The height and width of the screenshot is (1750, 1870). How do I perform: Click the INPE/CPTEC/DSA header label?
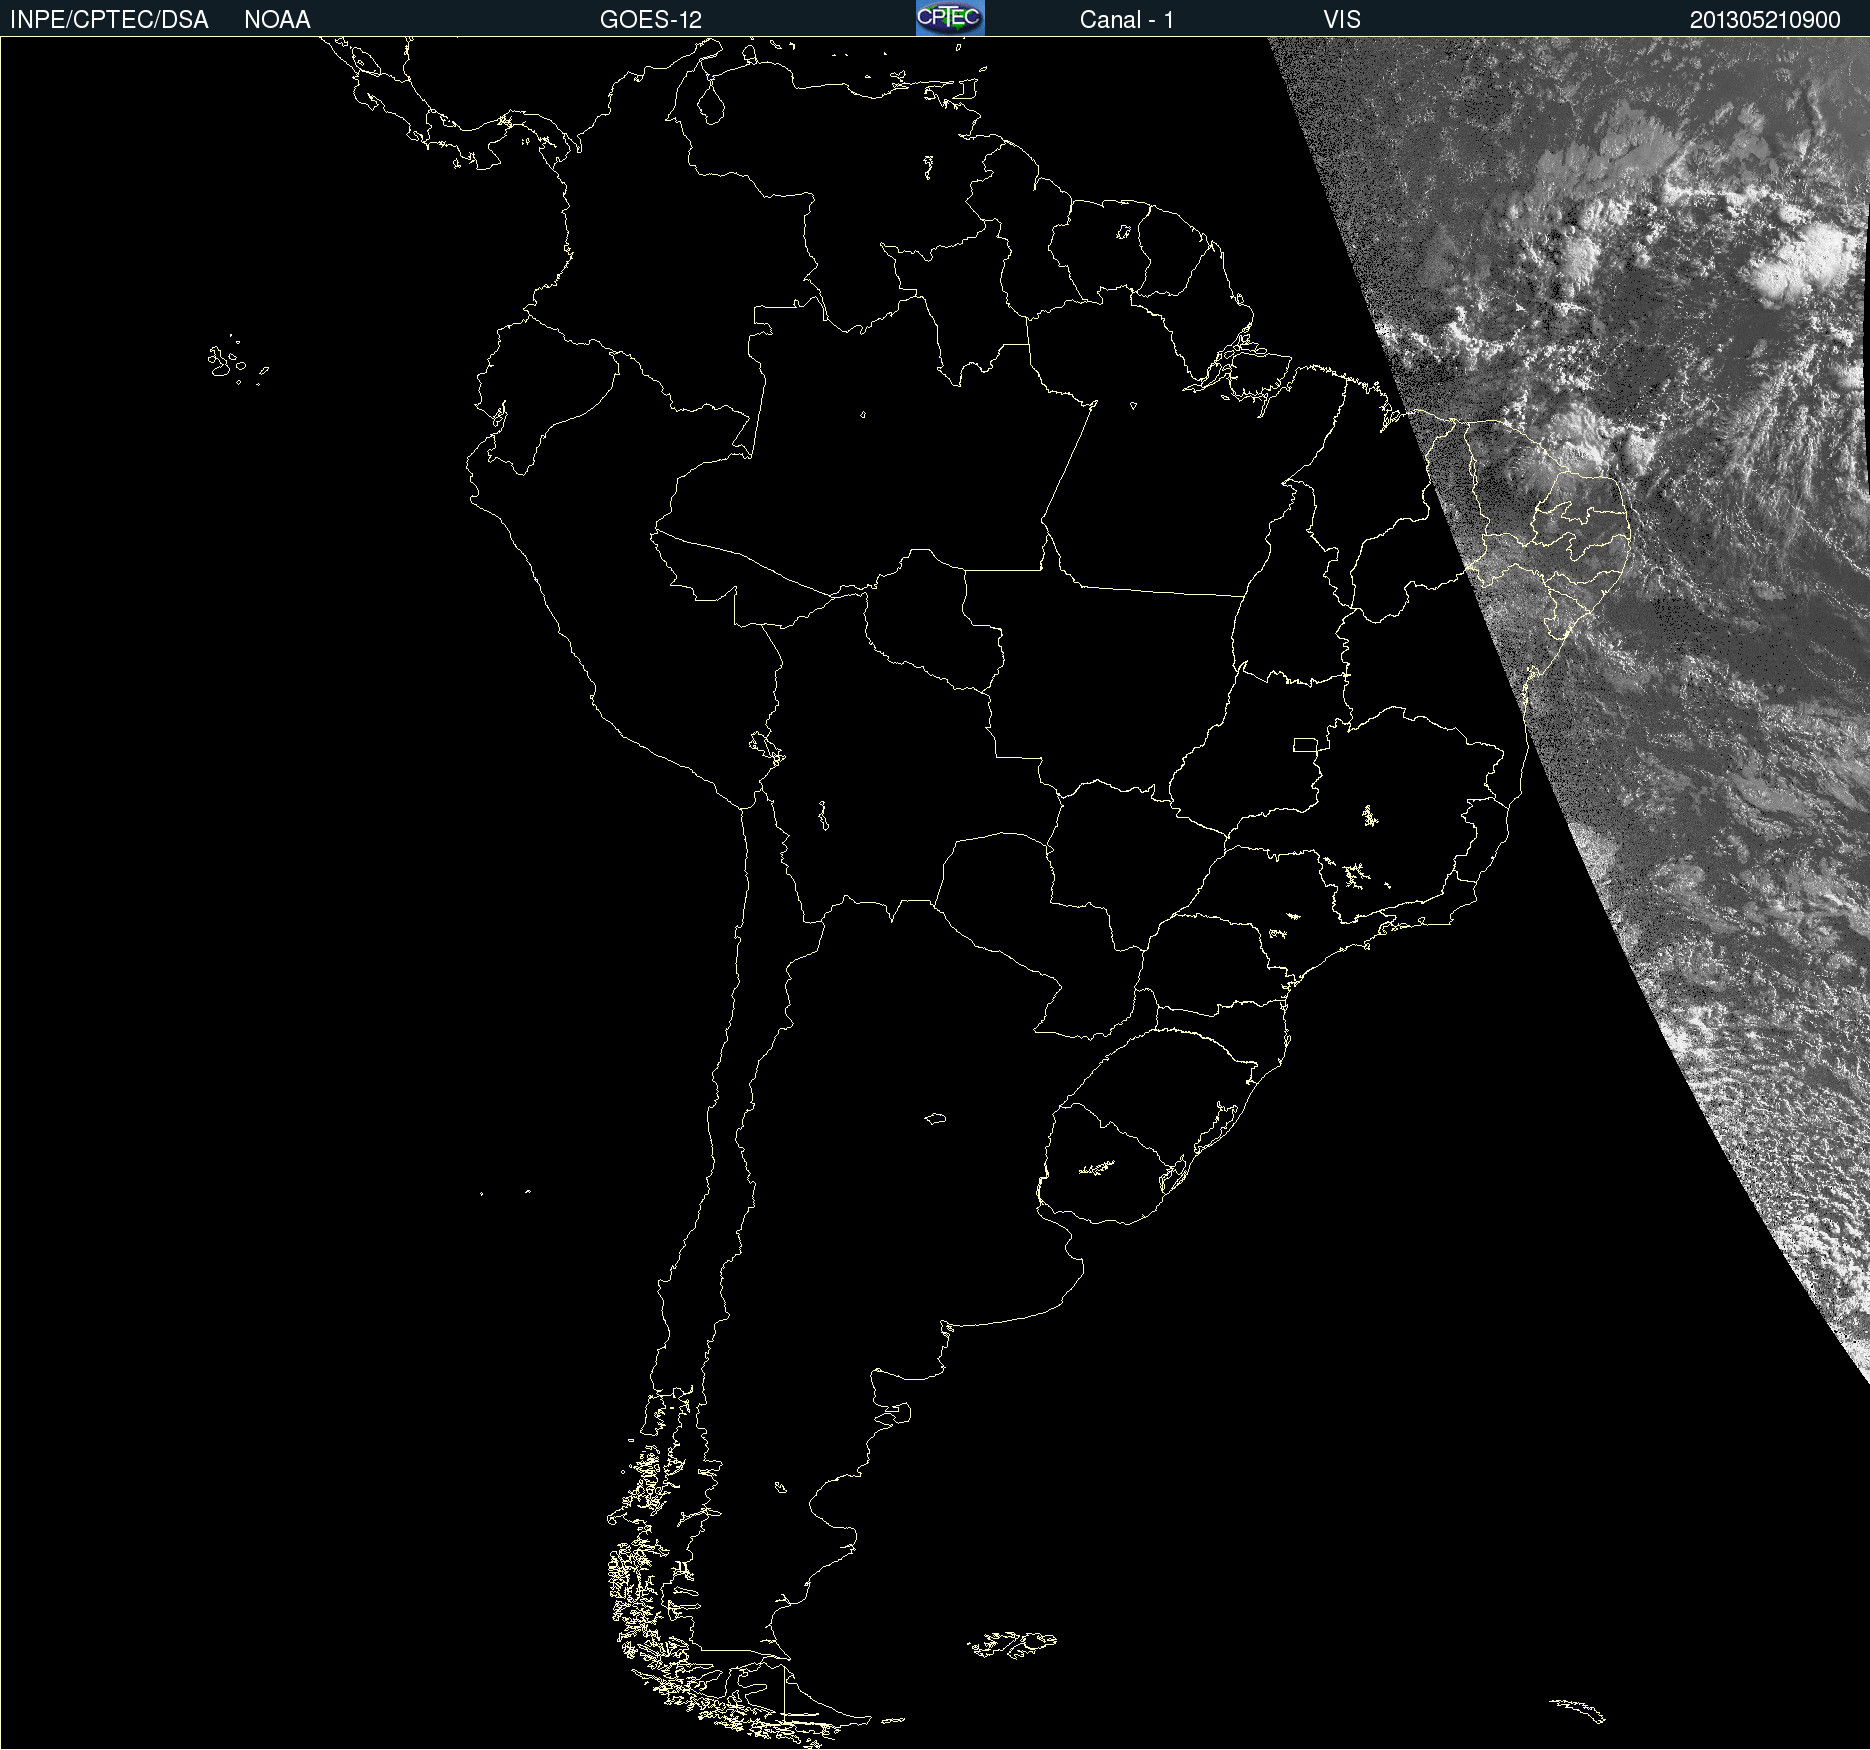point(109,20)
